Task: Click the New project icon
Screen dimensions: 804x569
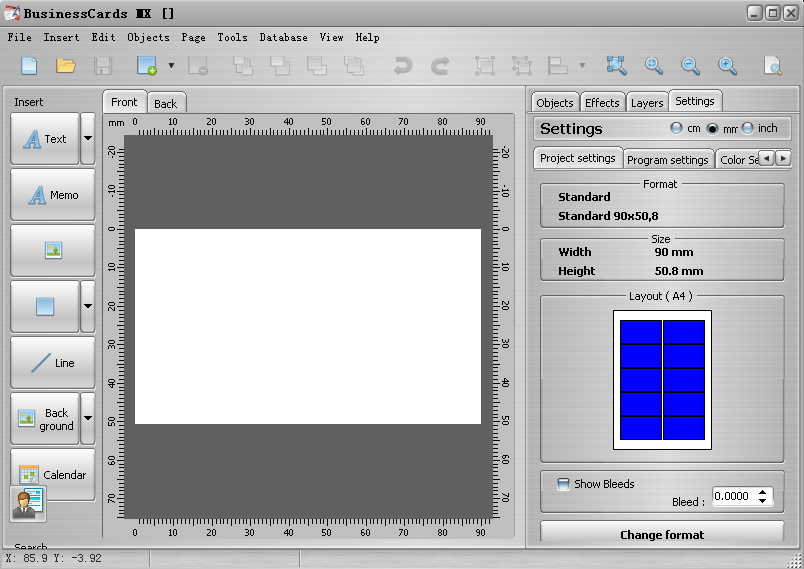Action: click(x=30, y=66)
